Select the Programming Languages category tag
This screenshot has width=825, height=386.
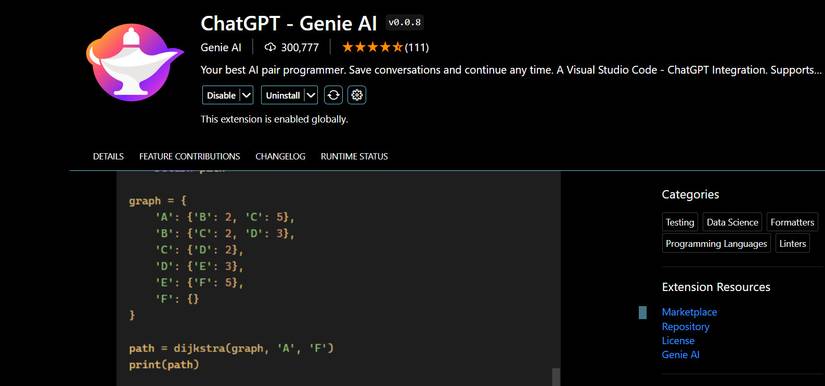(716, 243)
